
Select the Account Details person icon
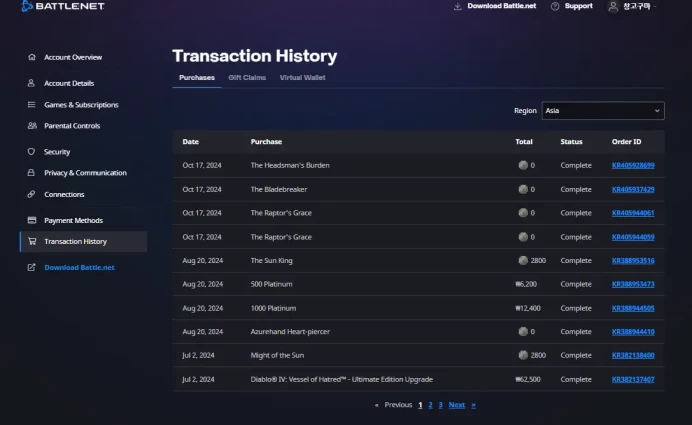[31, 83]
